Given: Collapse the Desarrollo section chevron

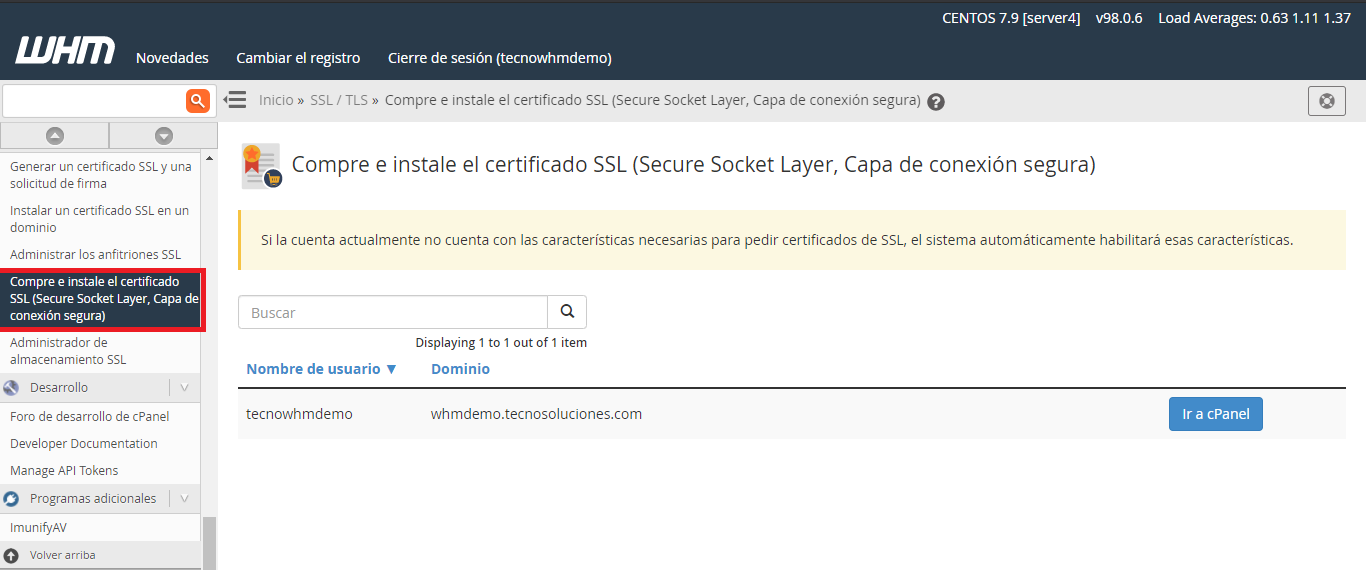Looking at the screenshot, I should [184, 388].
